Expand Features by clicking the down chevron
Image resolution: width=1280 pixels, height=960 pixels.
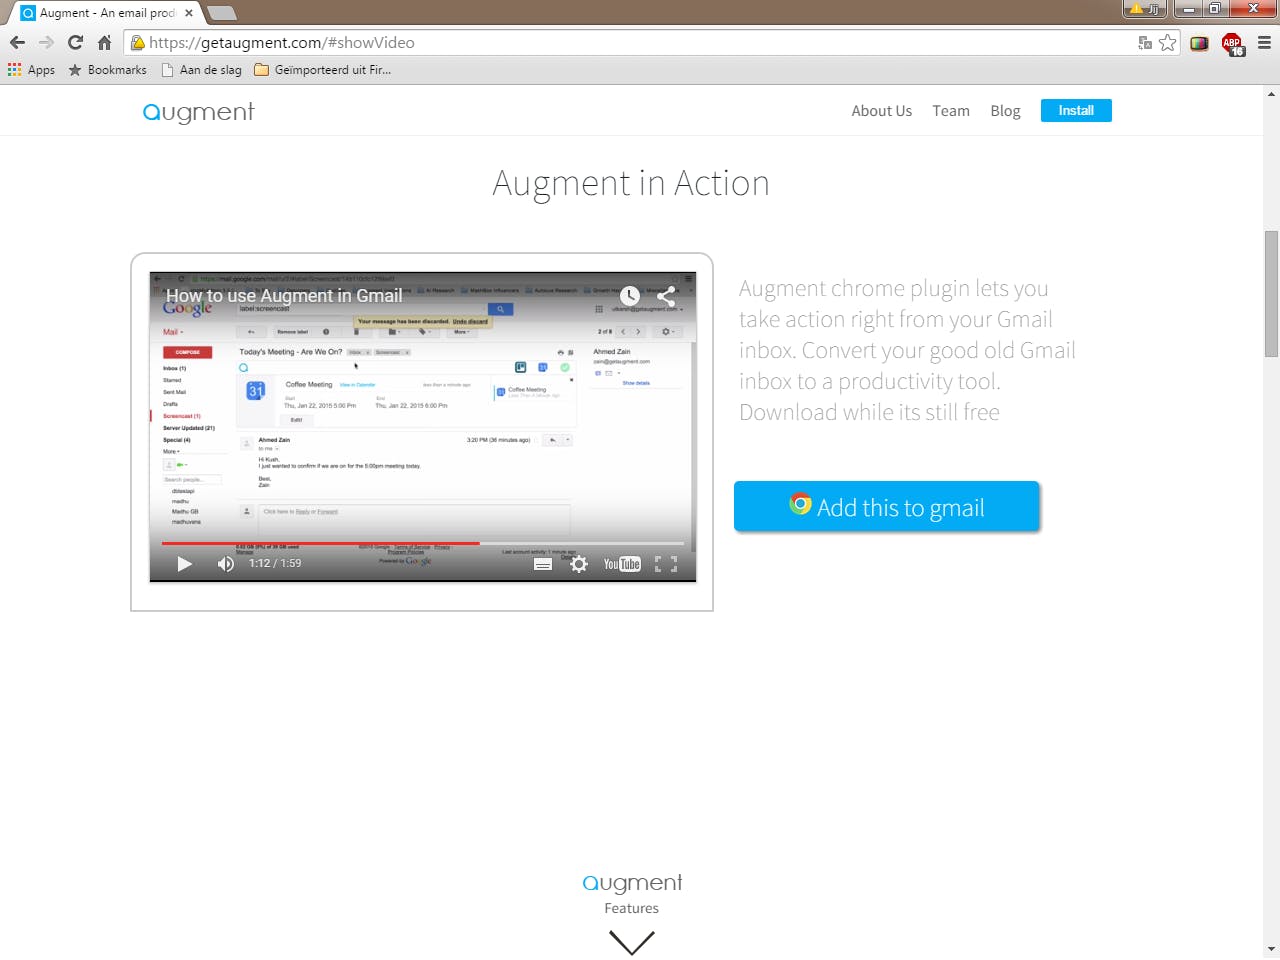631,941
